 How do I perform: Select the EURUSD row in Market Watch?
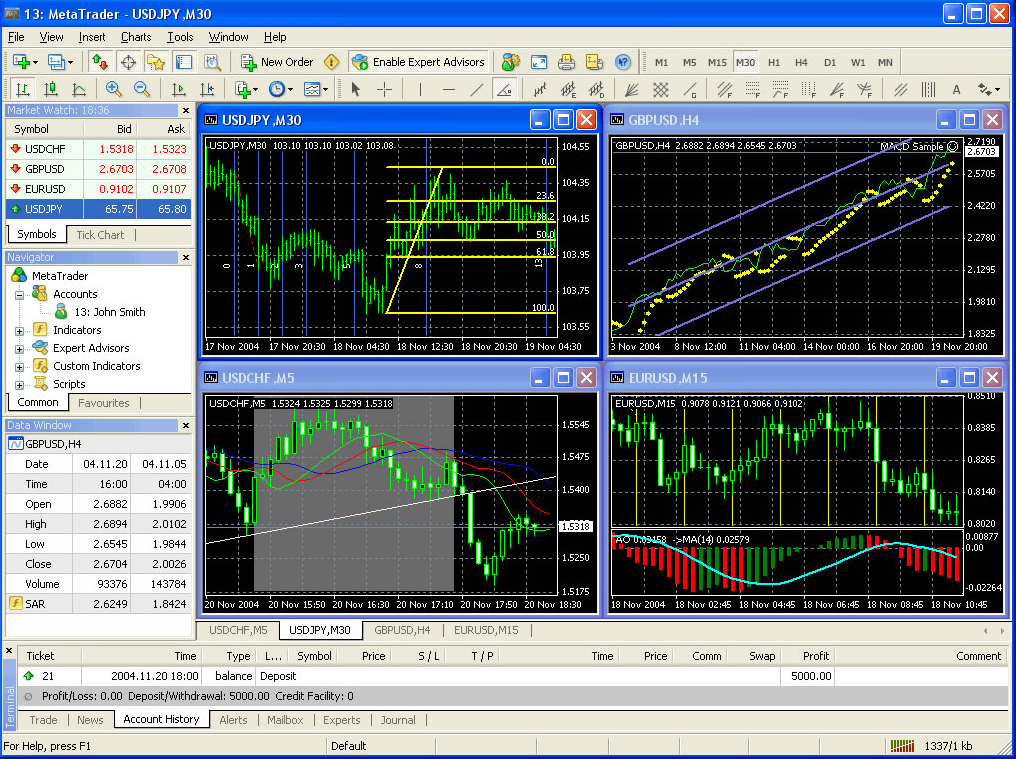[x=98, y=189]
